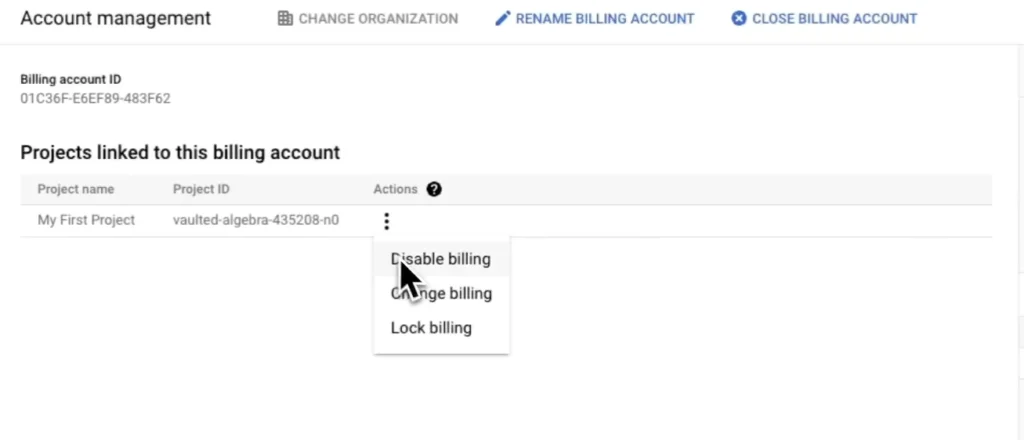Select Disable billing from the actions menu
Viewport: 1024px width, 440px height.
pos(441,259)
